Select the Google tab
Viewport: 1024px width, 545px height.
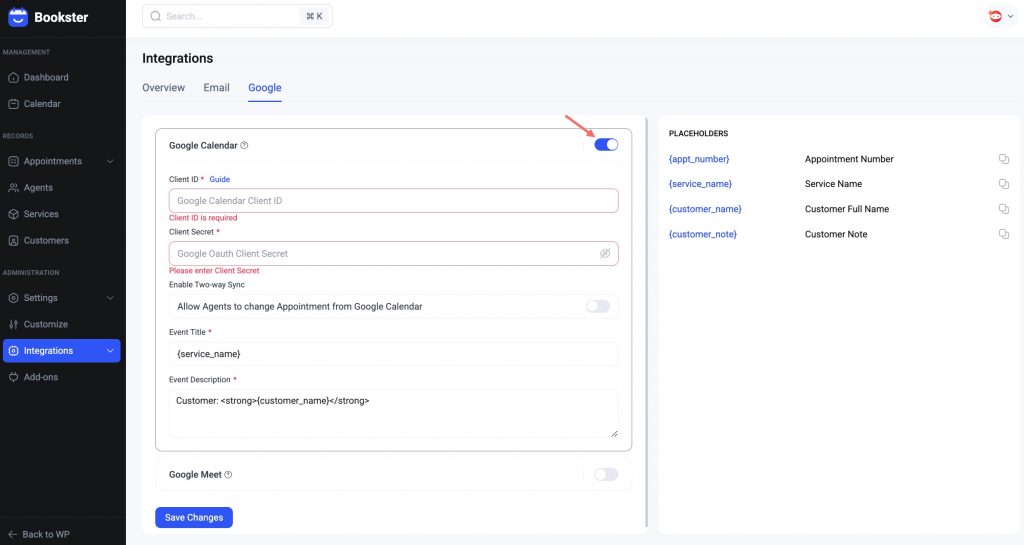264,87
